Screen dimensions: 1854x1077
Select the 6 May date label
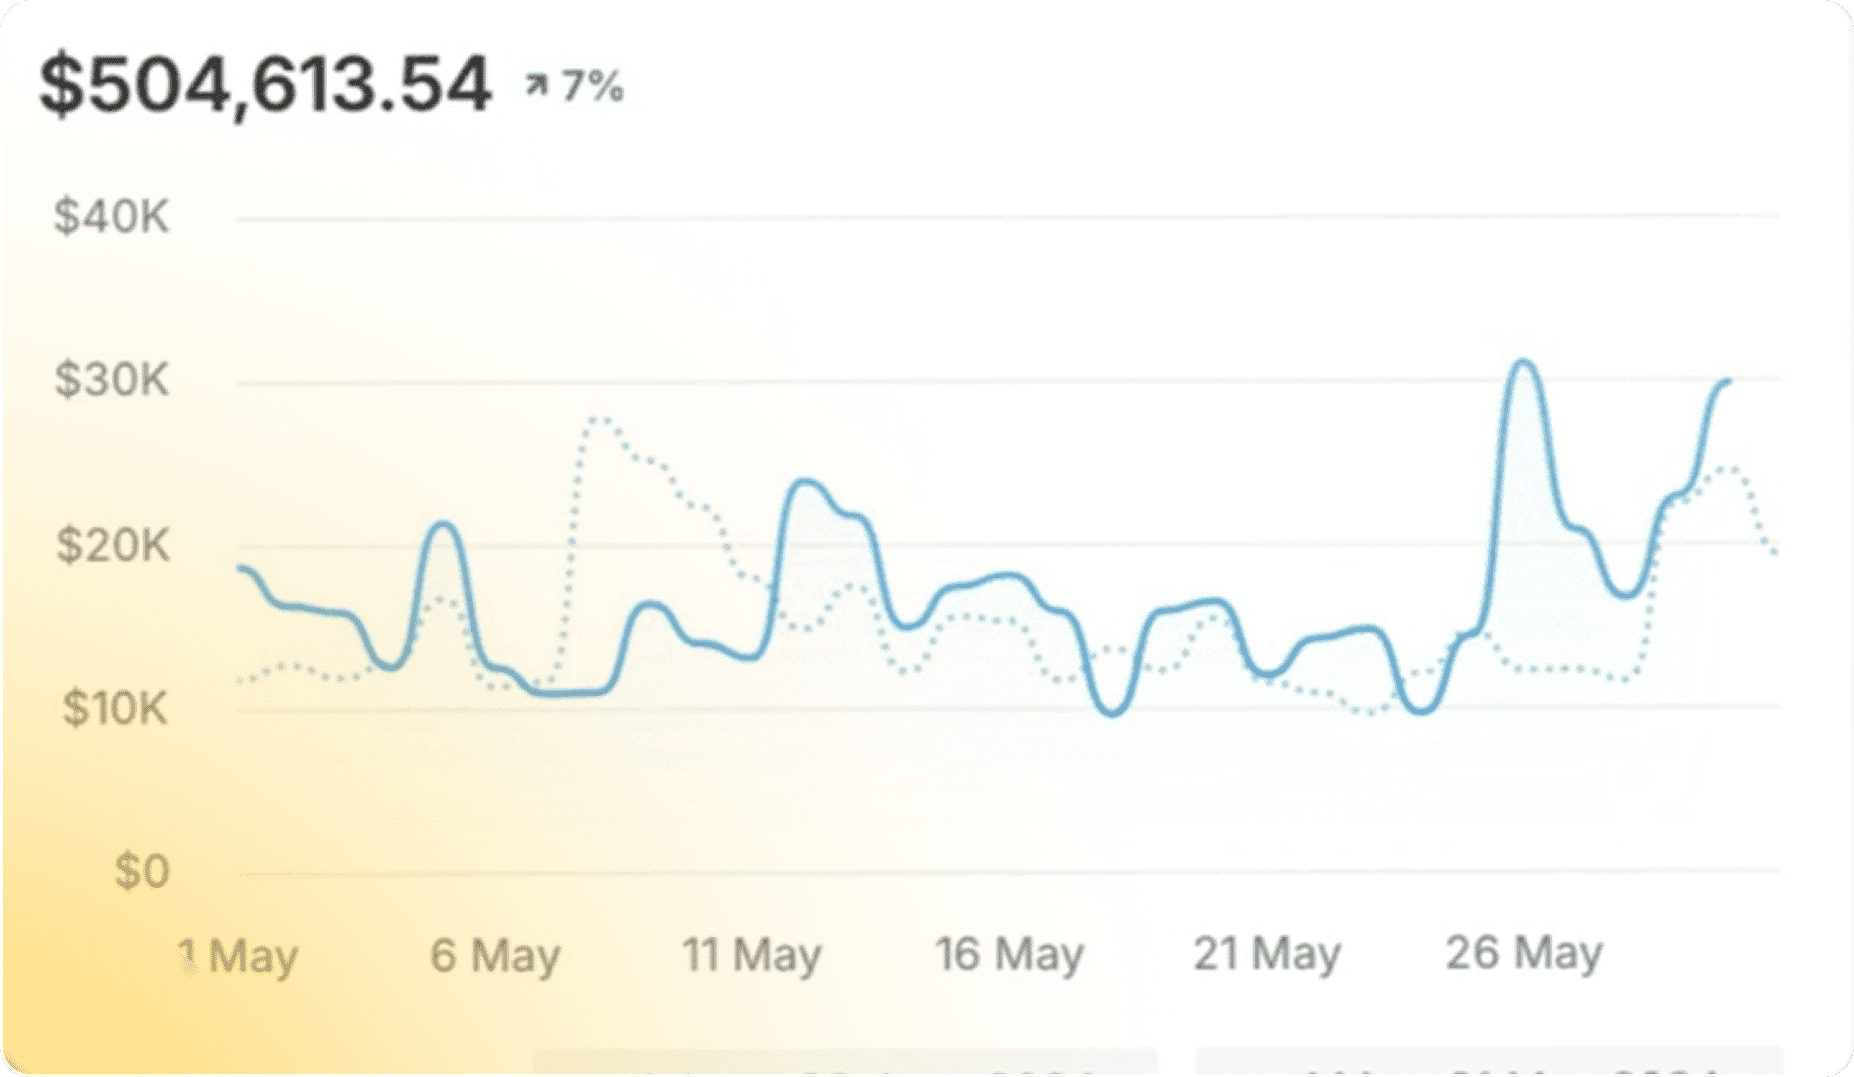(495, 956)
